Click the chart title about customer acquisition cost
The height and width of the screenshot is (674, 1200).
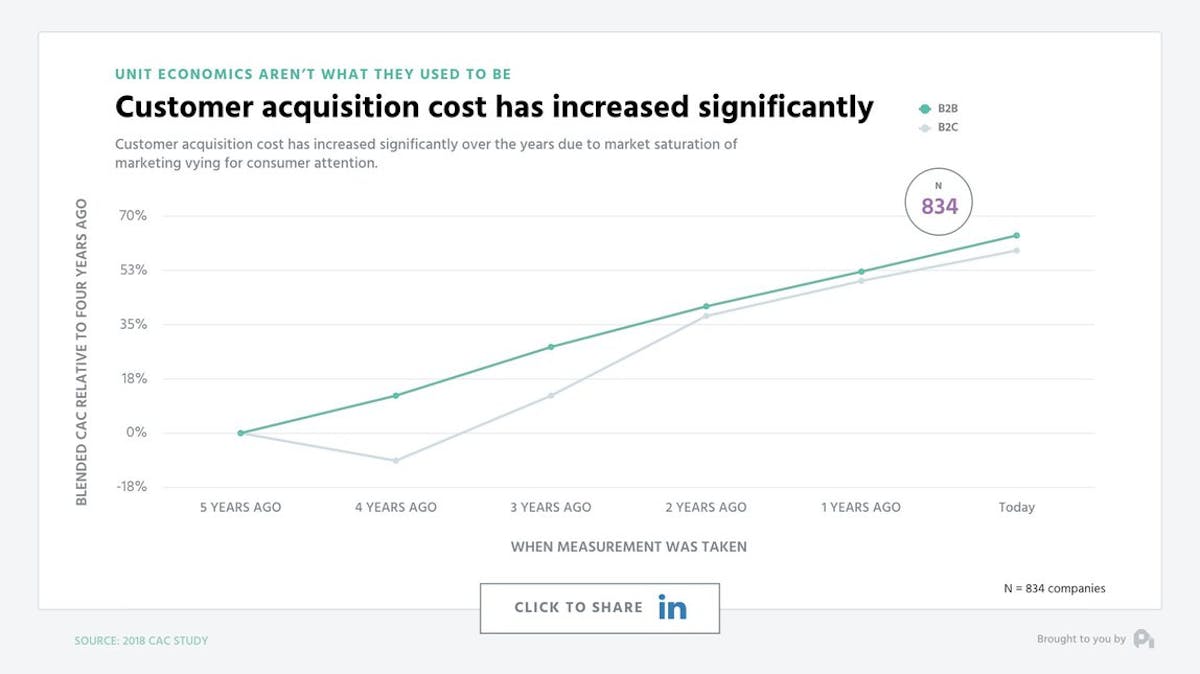click(x=494, y=107)
